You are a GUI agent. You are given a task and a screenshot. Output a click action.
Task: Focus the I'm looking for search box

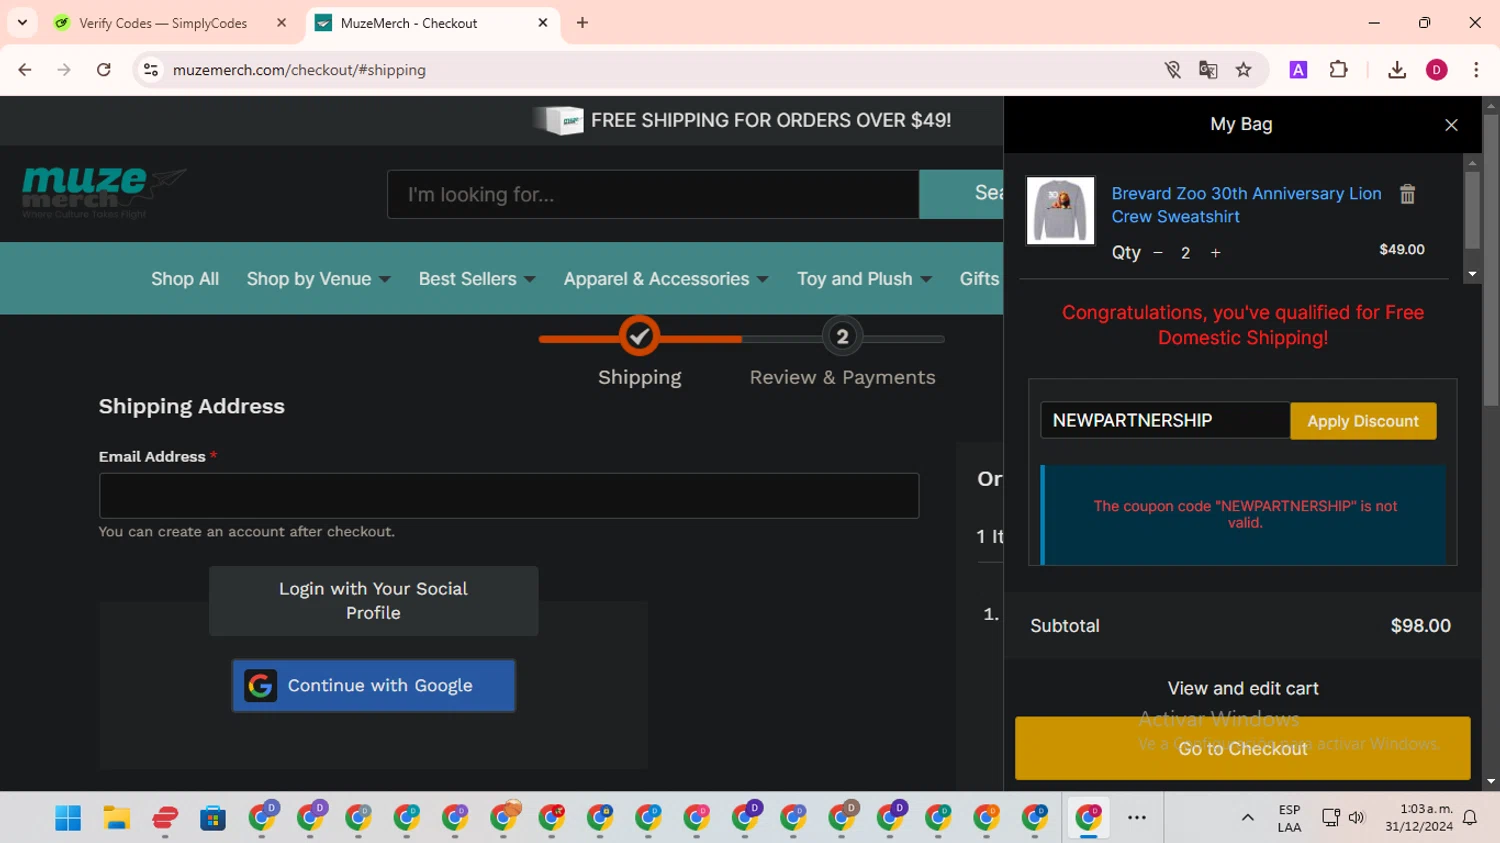pyautogui.click(x=653, y=194)
